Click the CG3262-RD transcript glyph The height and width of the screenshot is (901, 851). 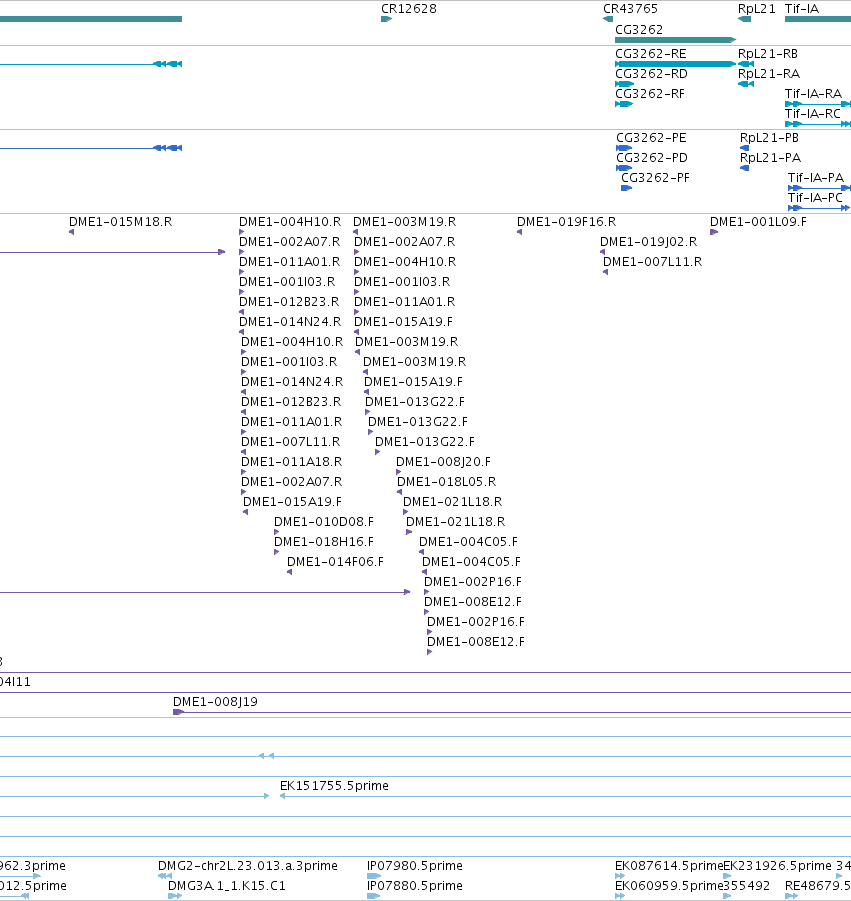point(625,84)
